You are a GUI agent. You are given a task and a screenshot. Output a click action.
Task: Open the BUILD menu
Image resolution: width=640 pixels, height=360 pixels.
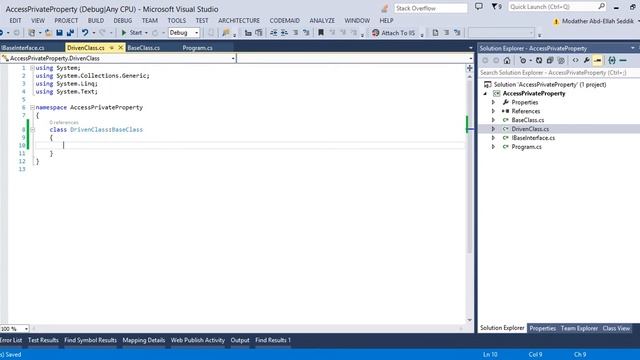point(96,20)
